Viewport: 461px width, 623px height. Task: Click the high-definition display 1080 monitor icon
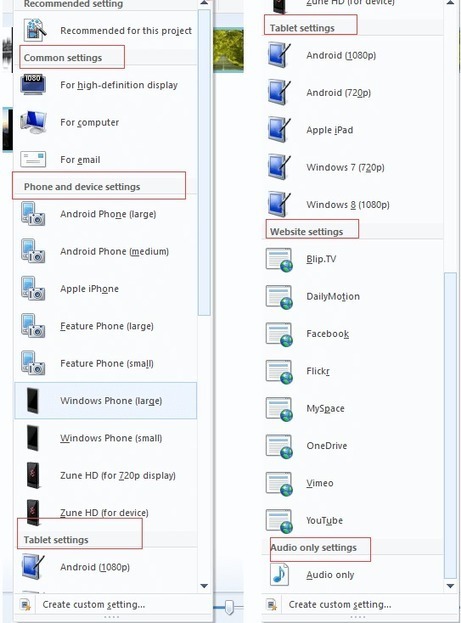33,84
